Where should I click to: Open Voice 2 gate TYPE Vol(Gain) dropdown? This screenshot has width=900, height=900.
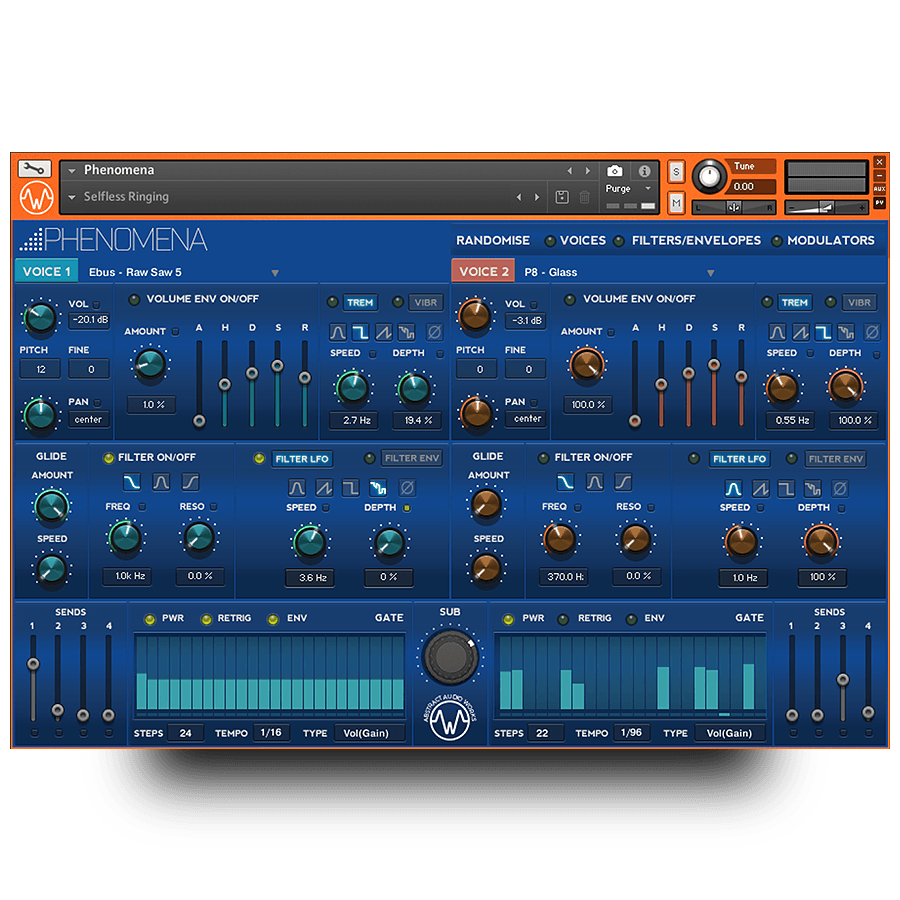(729, 733)
